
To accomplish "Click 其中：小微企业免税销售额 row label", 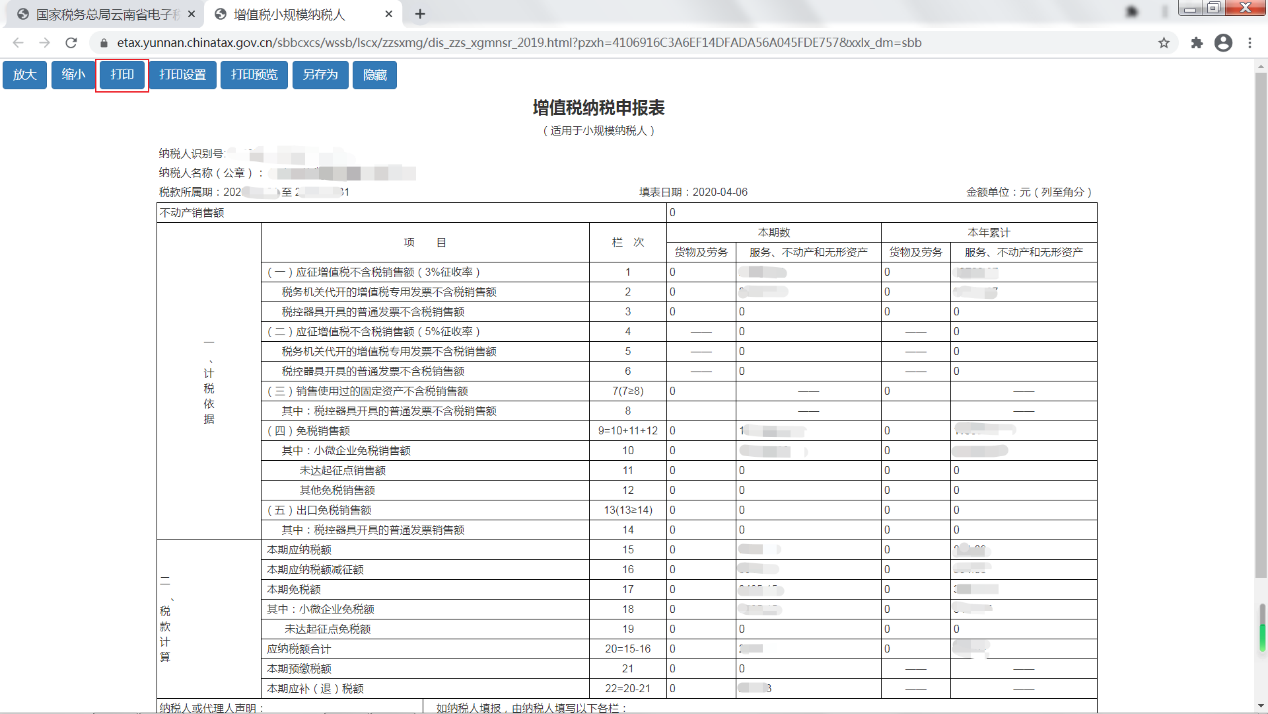I will 346,451.
